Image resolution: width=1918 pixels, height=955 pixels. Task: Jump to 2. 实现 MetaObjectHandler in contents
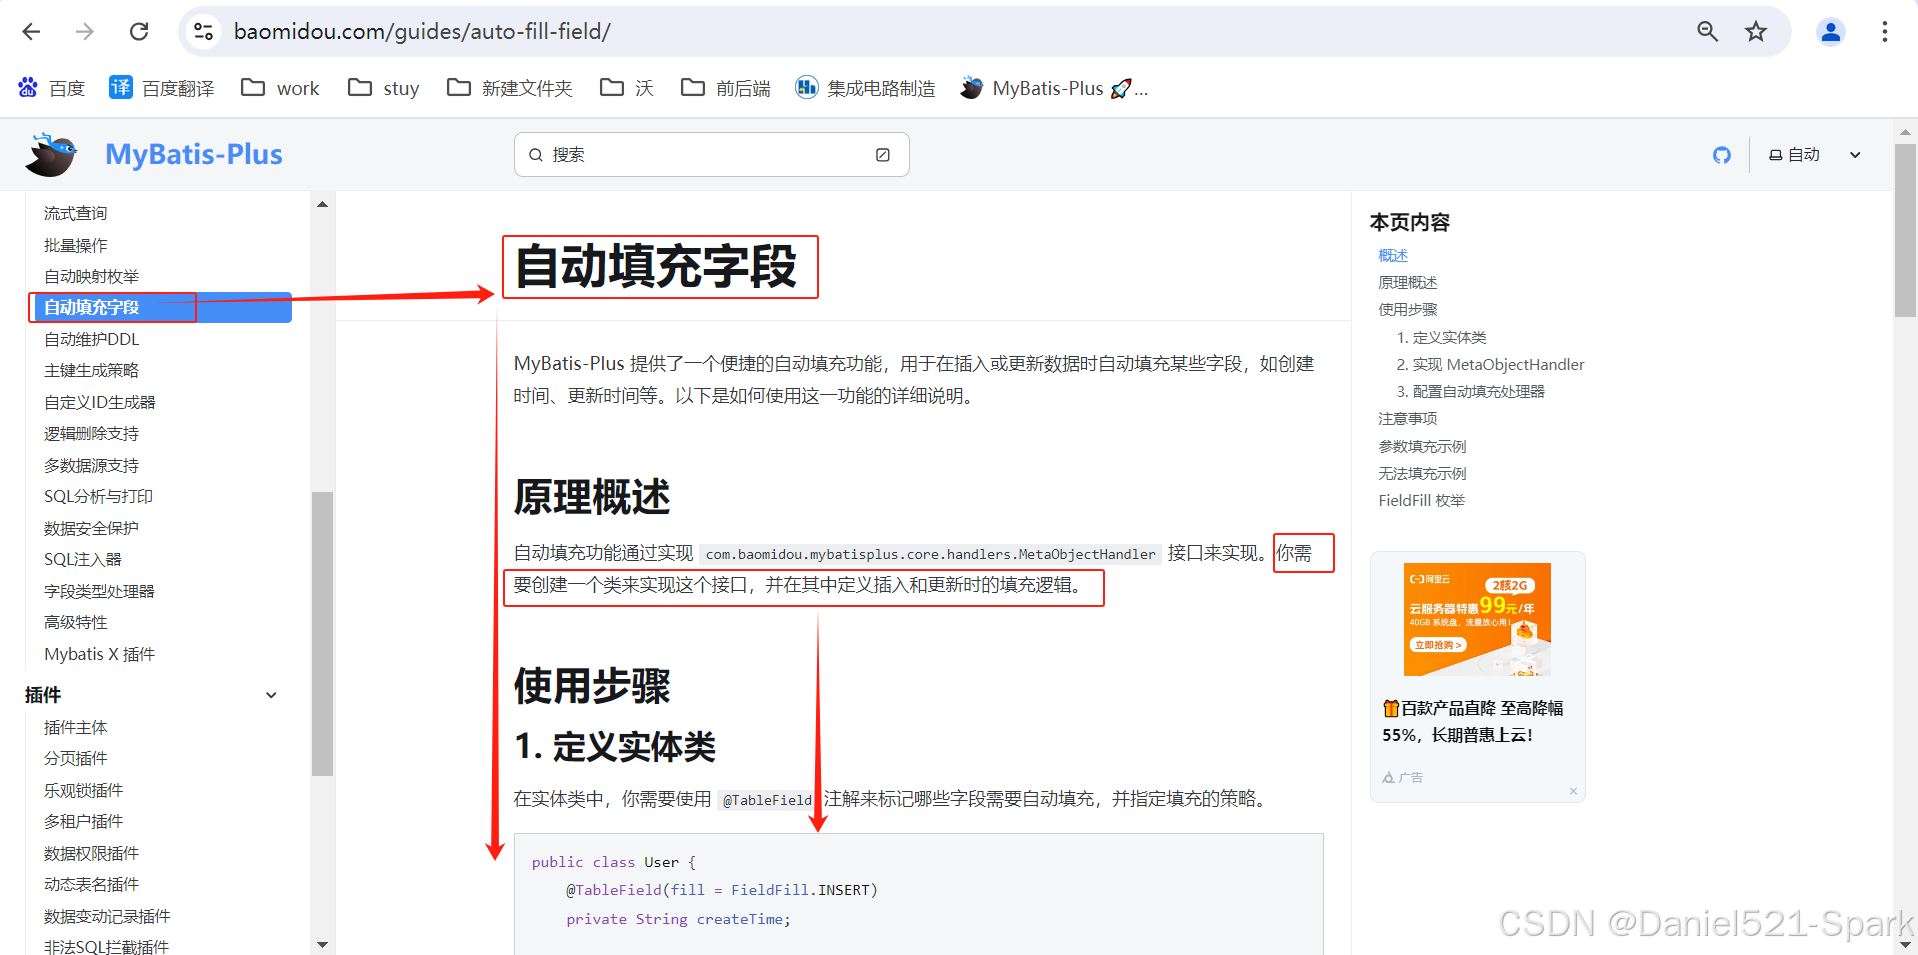1491,364
